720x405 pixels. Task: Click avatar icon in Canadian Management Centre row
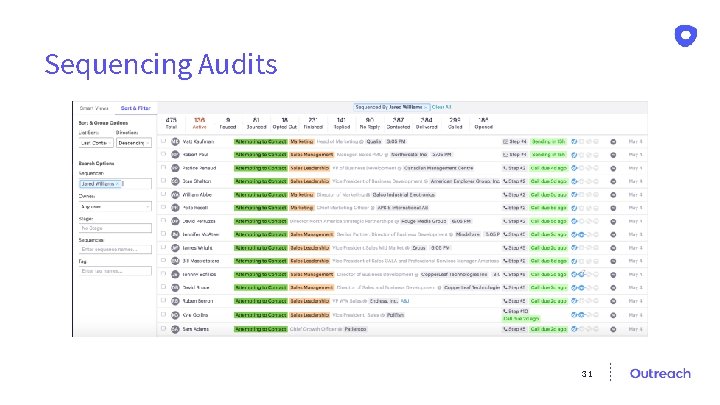tap(175, 168)
